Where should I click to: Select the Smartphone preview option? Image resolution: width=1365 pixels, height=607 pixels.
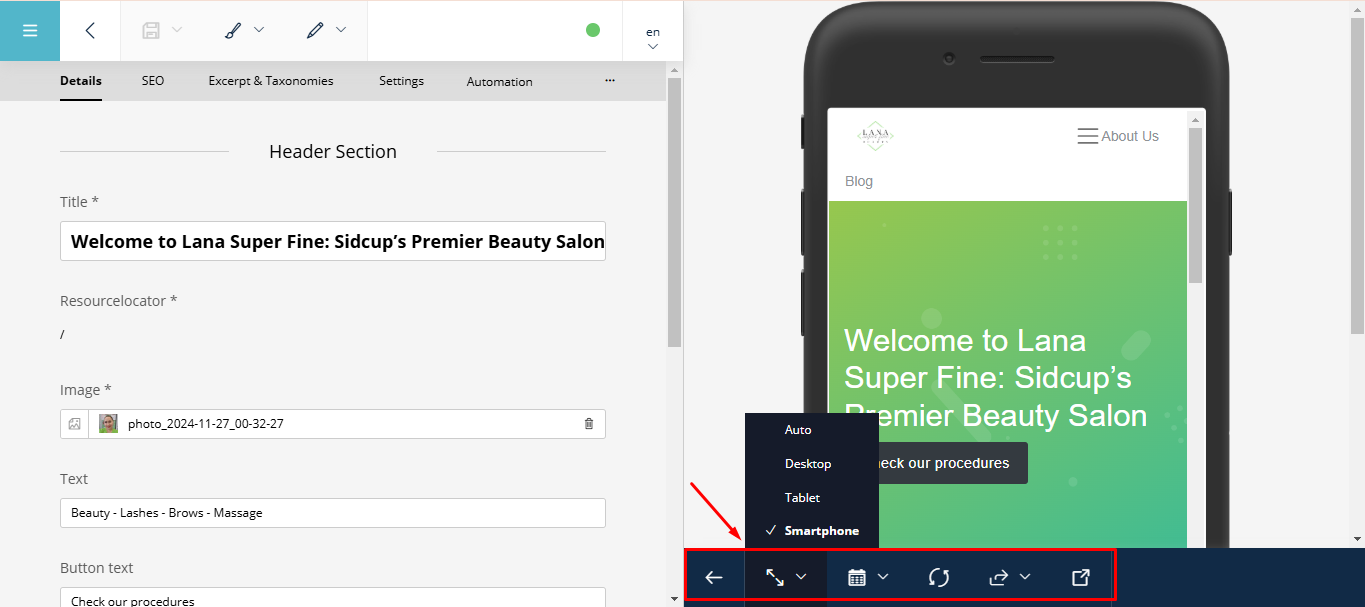click(821, 531)
